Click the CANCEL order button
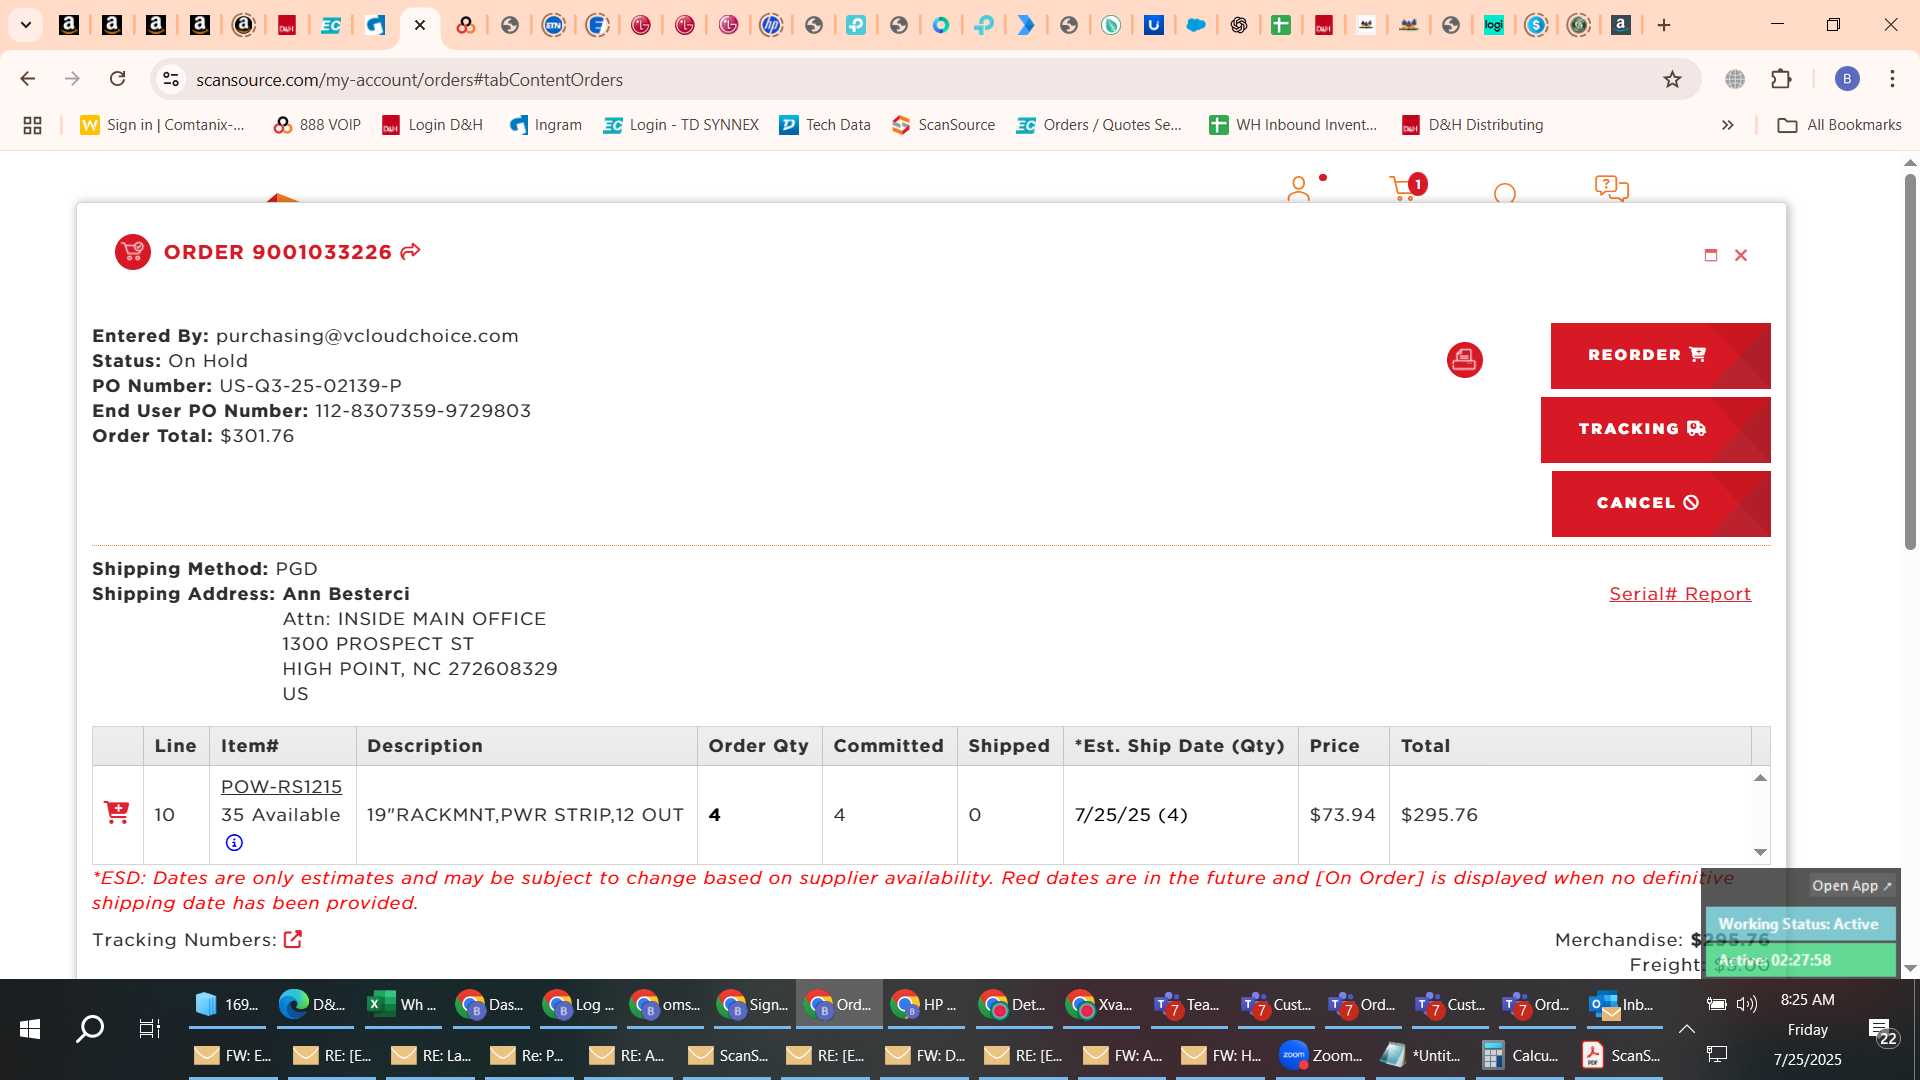Image resolution: width=1920 pixels, height=1080 pixels. pyautogui.click(x=1661, y=504)
